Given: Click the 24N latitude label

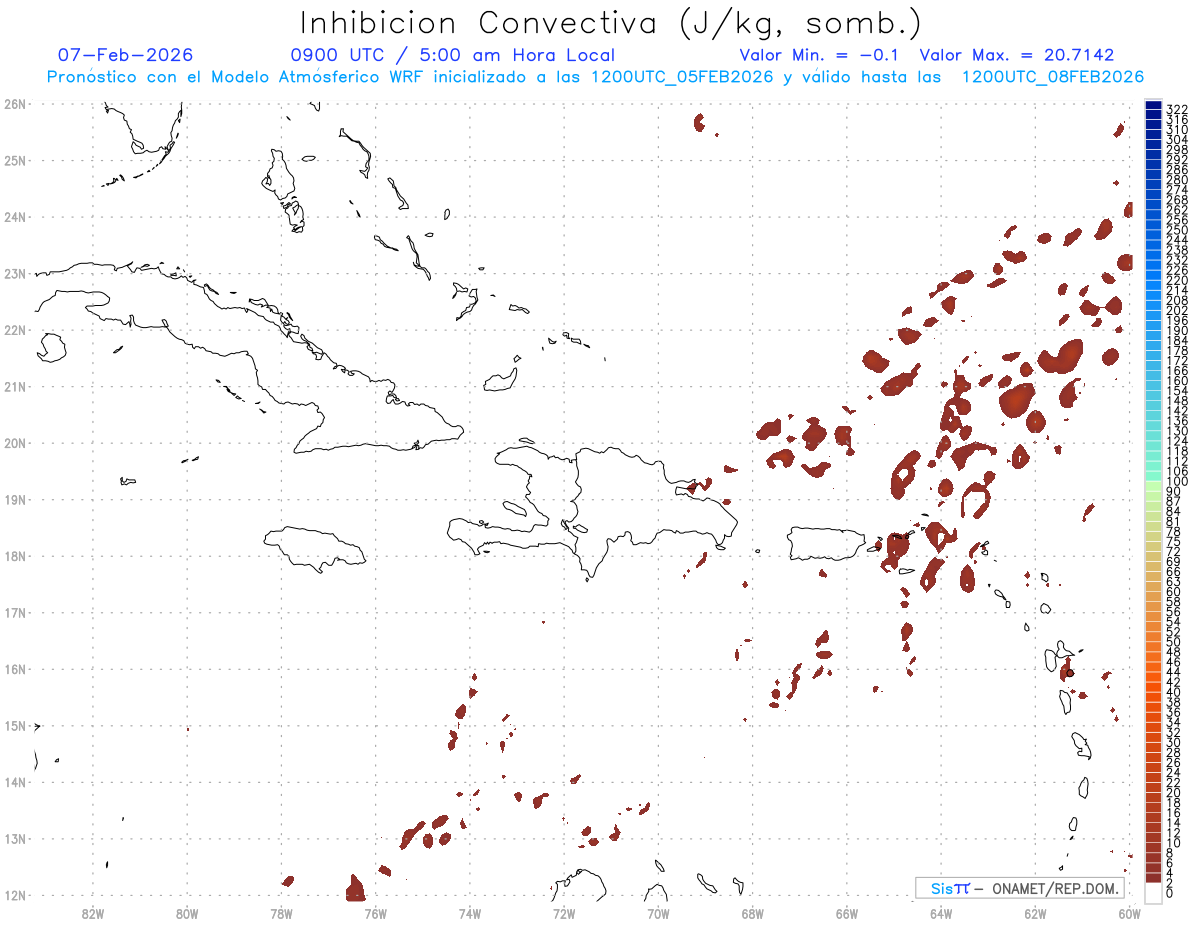Looking at the screenshot, I should click(15, 217).
